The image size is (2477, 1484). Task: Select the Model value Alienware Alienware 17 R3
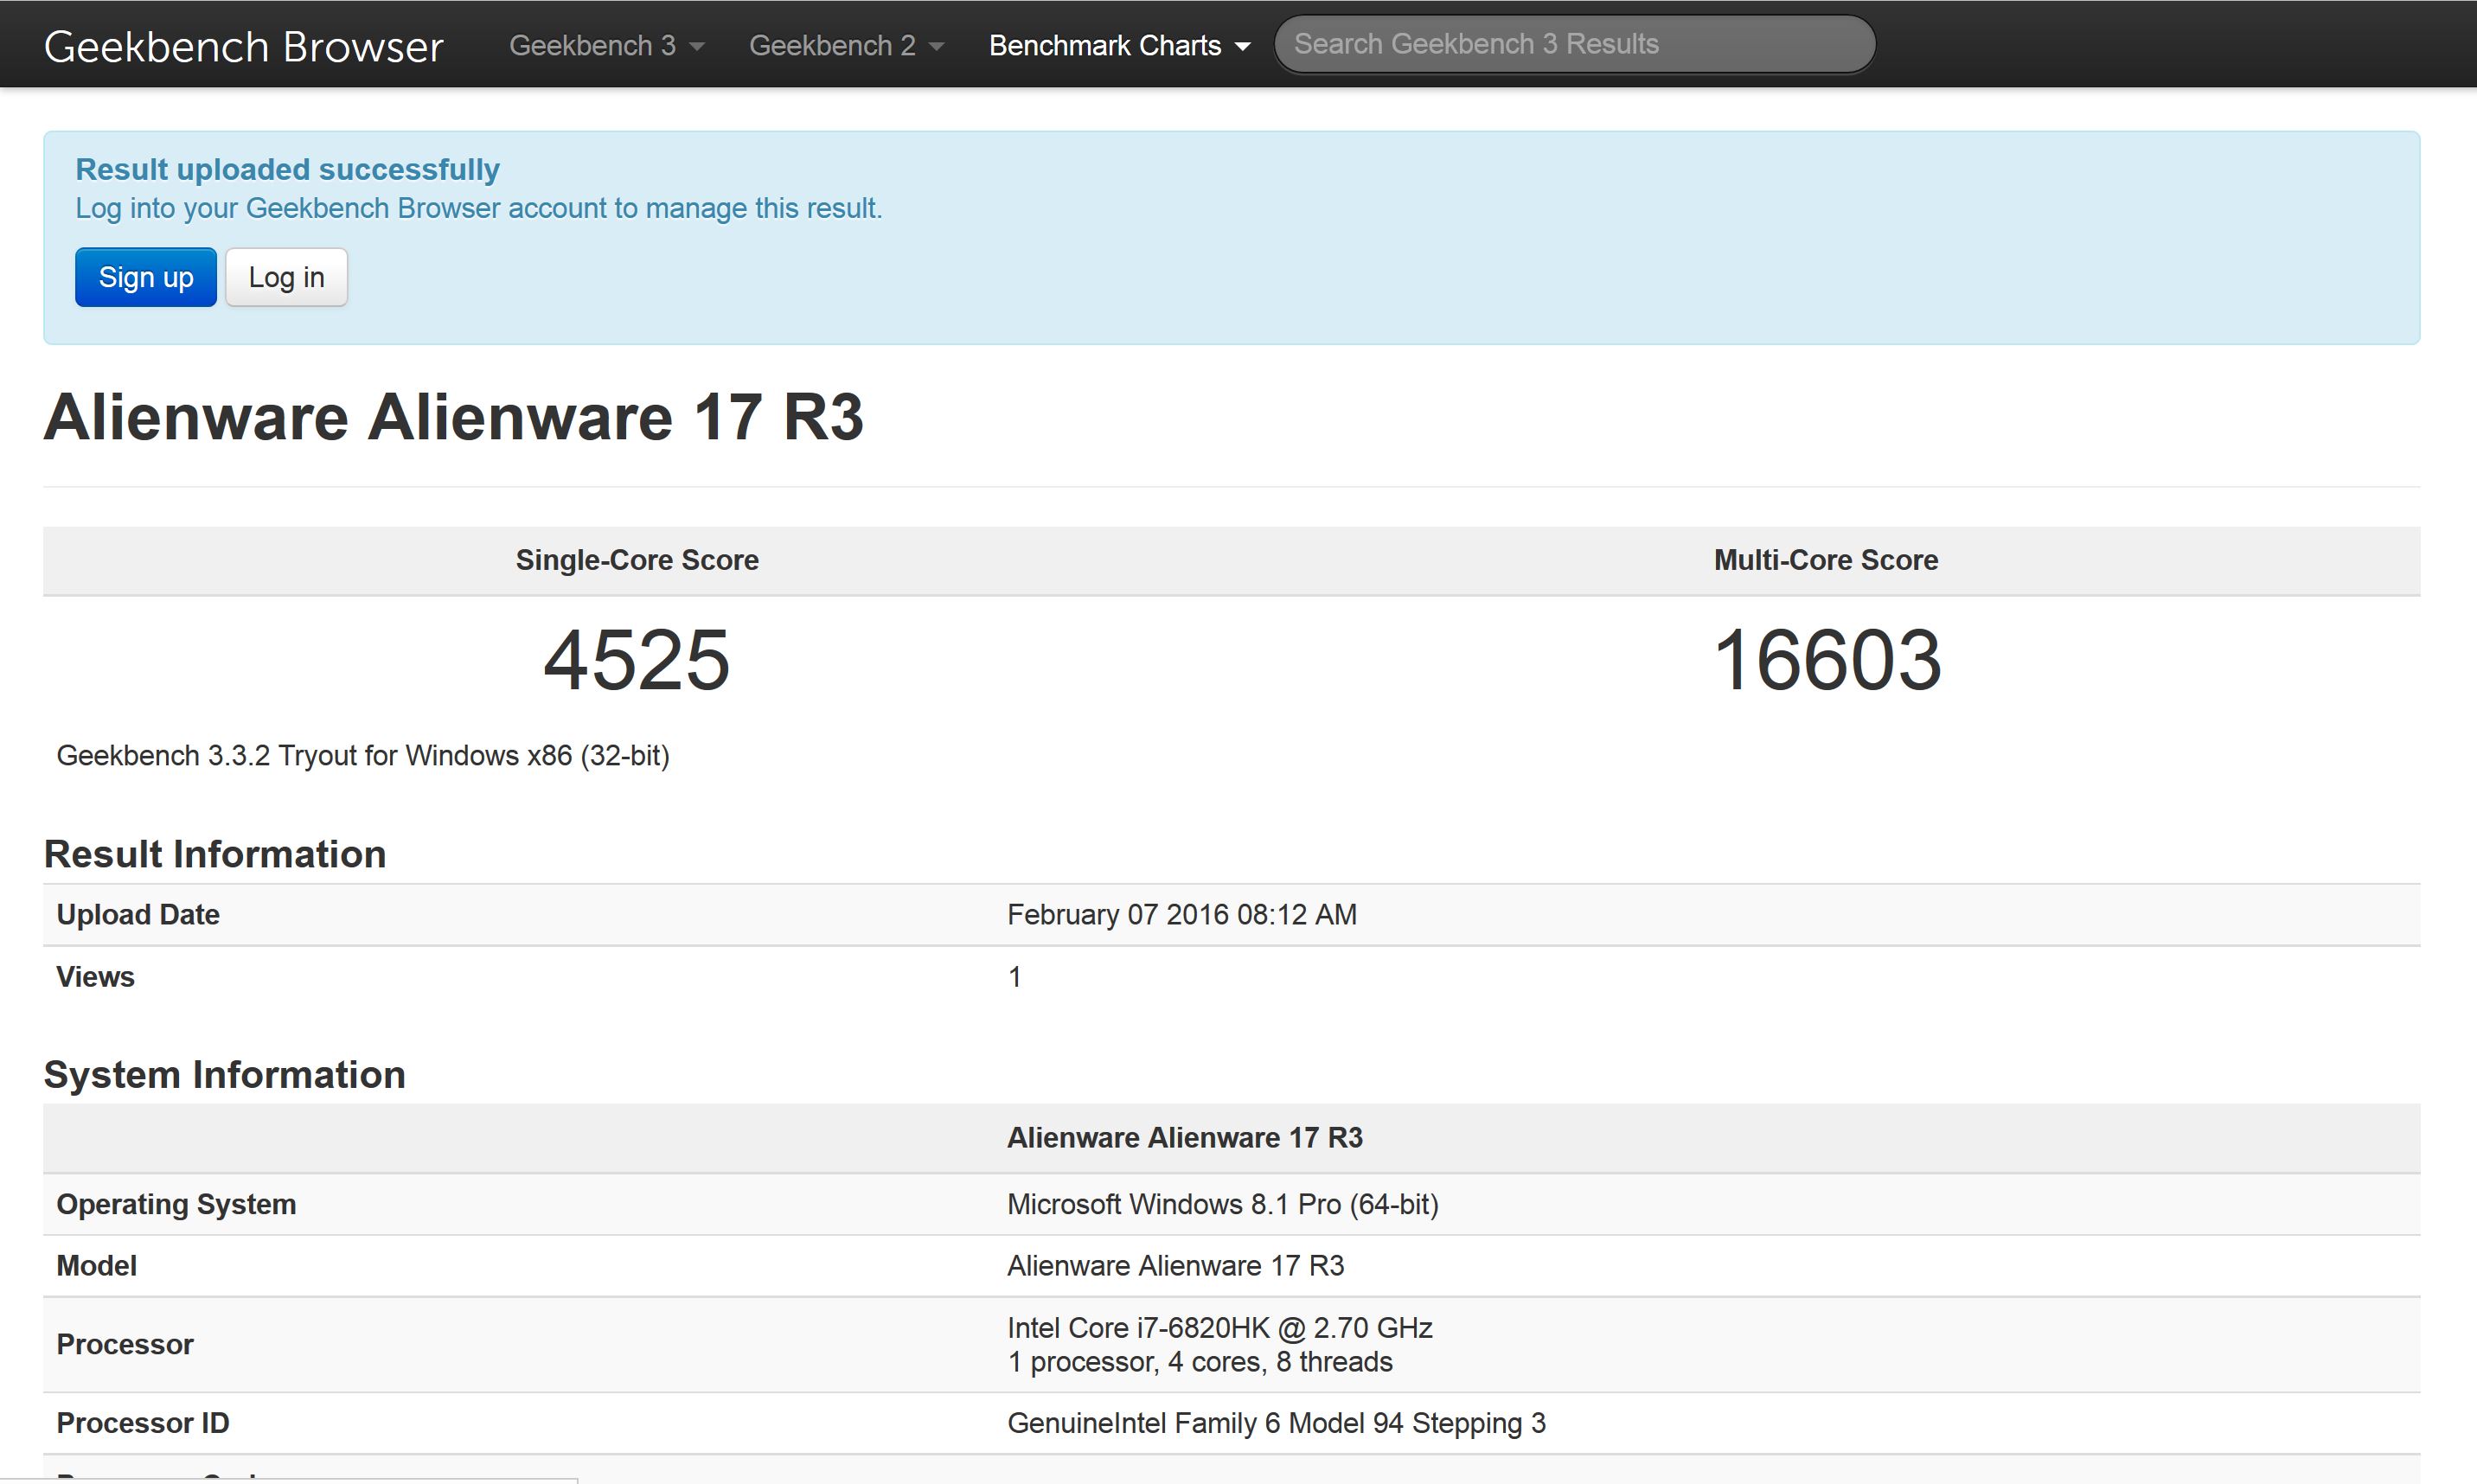[x=1176, y=1266]
